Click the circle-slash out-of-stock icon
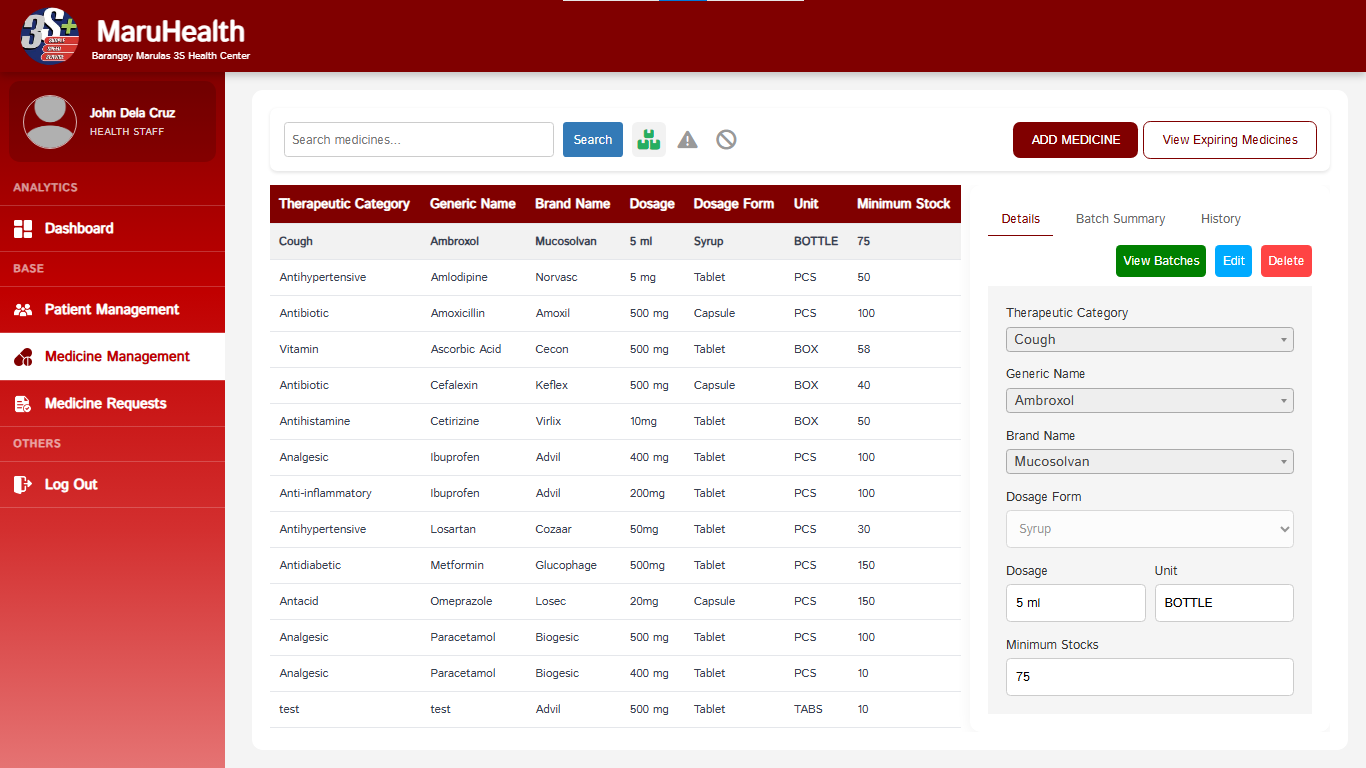This screenshot has width=1366, height=768. (727, 140)
